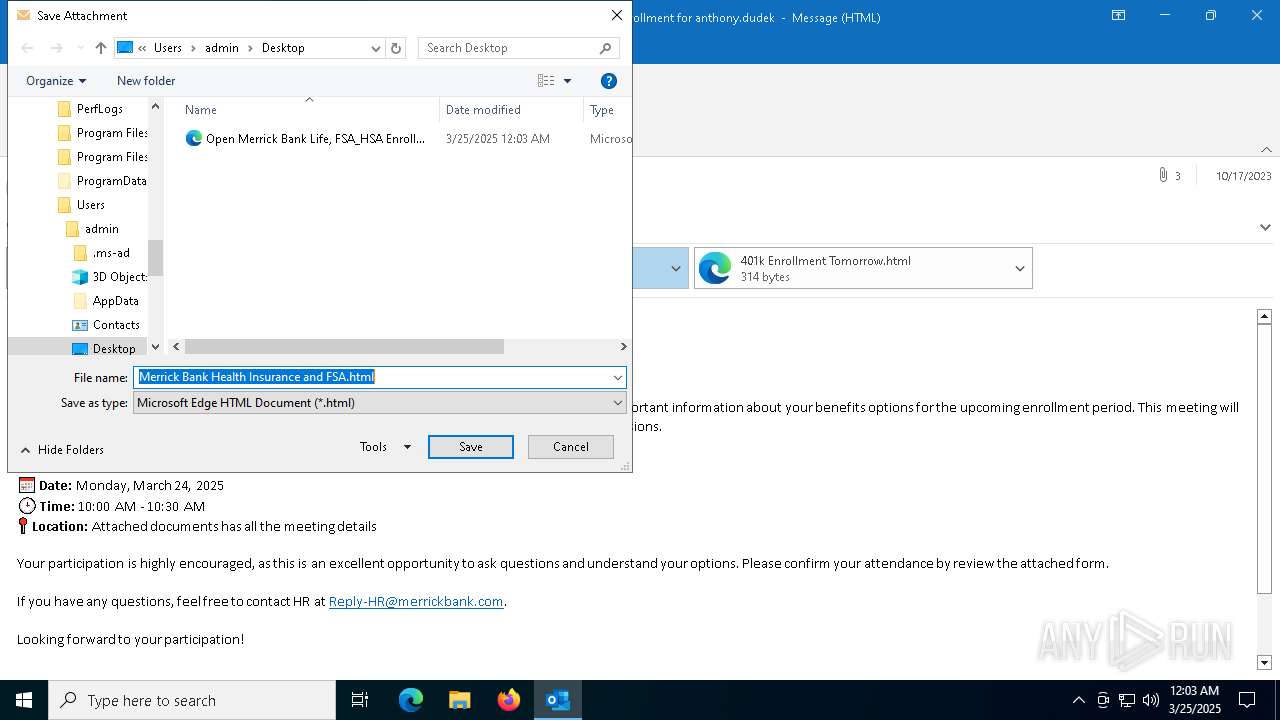Launch Microsoft Edge from taskbar
Screen dimensions: 1280x720
411,700
